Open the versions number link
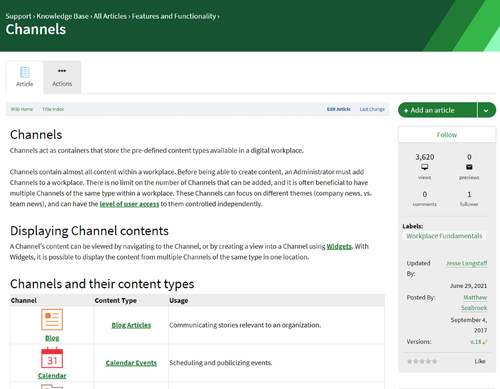500x389 pixels. tap(476, 342)
